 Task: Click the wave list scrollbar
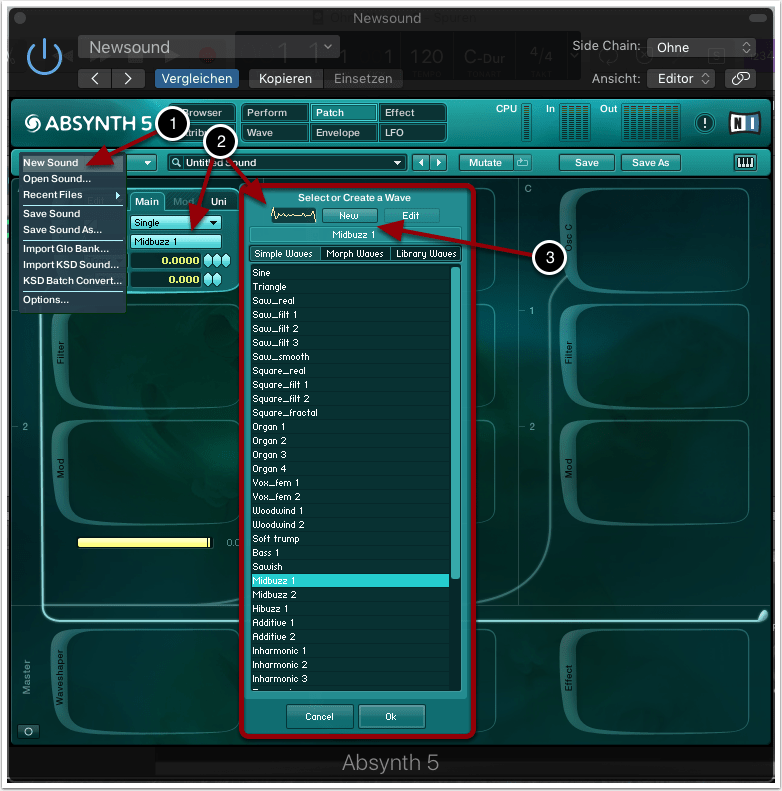pos(455,423)
